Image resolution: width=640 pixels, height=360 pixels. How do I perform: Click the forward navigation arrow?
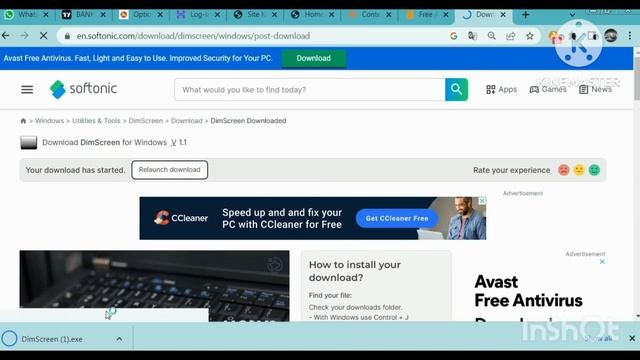click(24, 36)
